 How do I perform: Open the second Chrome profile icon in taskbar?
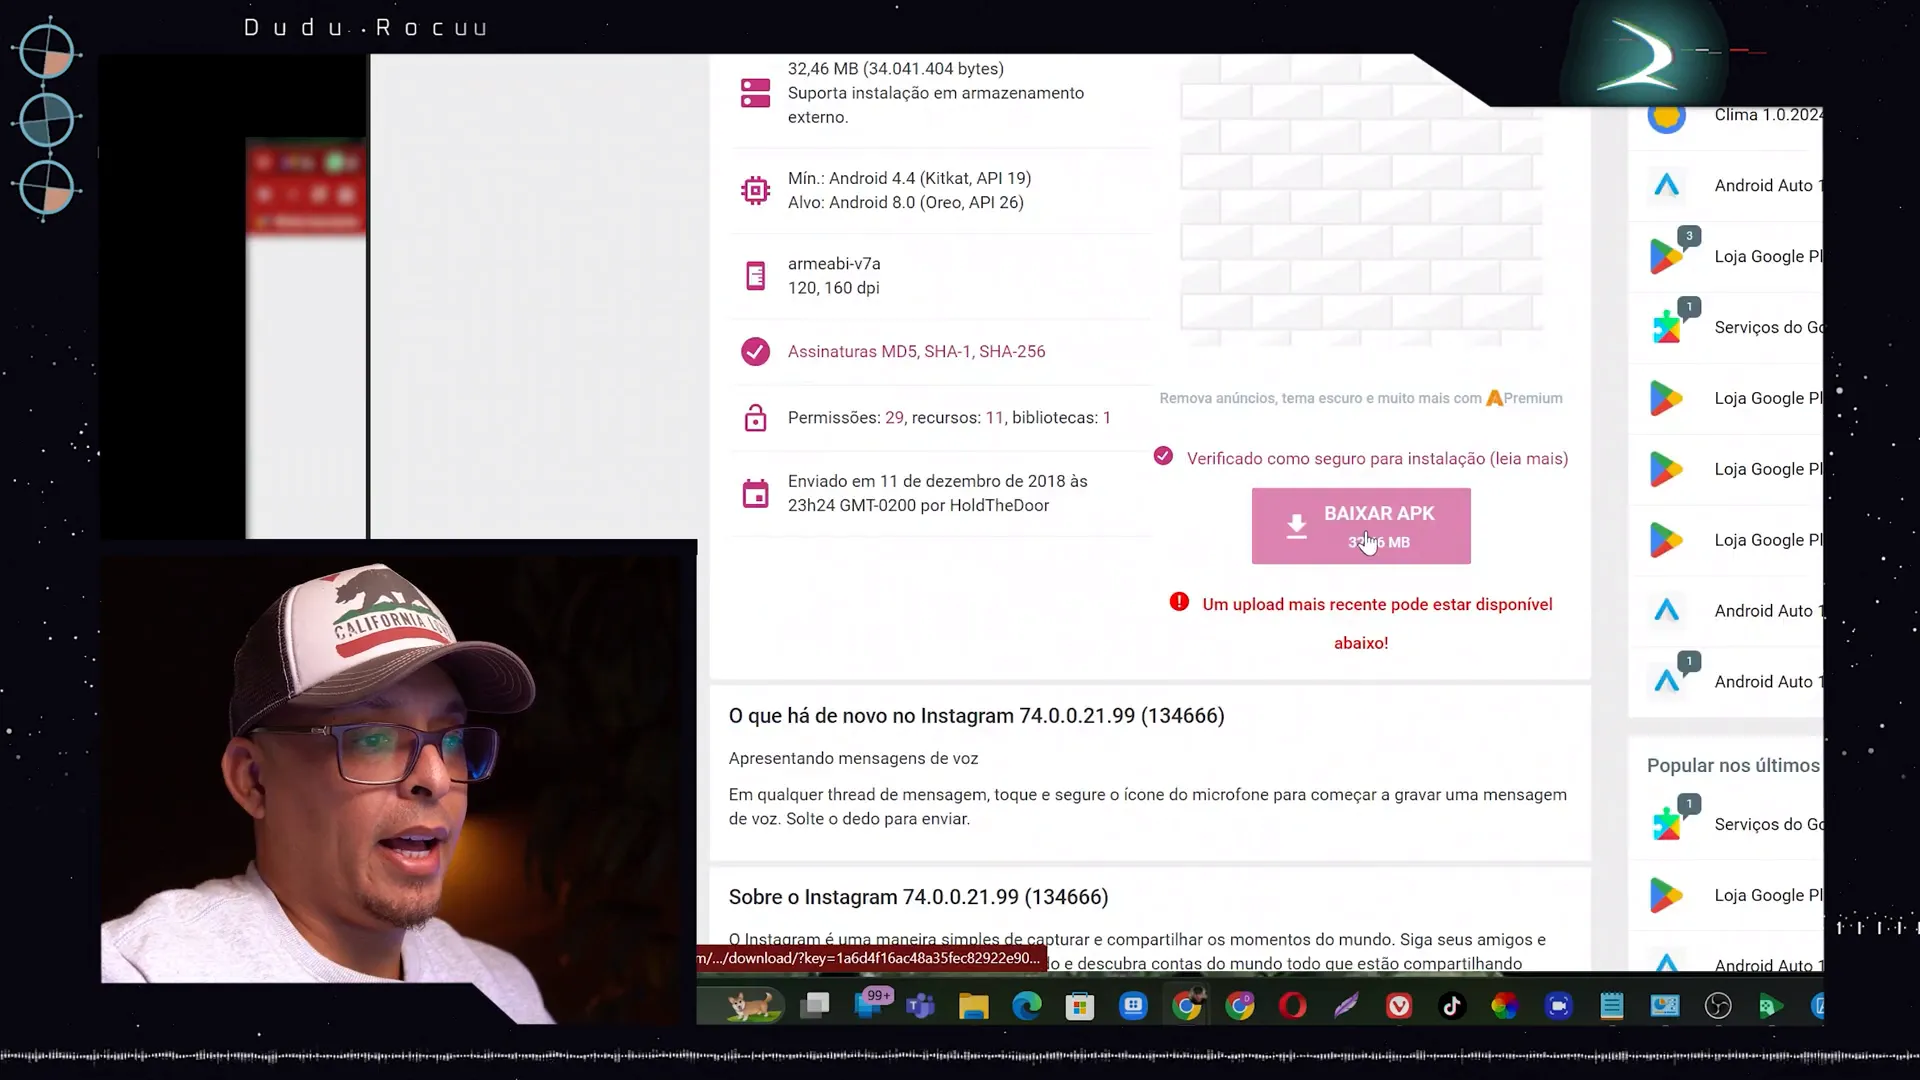(1240, 1006)
